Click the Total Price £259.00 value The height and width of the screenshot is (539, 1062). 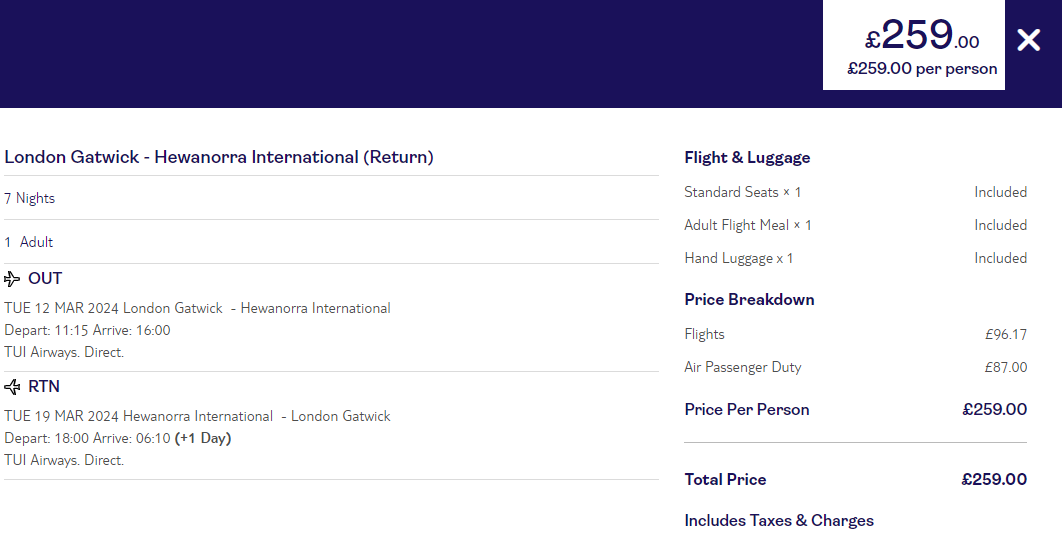coord(994,479)
